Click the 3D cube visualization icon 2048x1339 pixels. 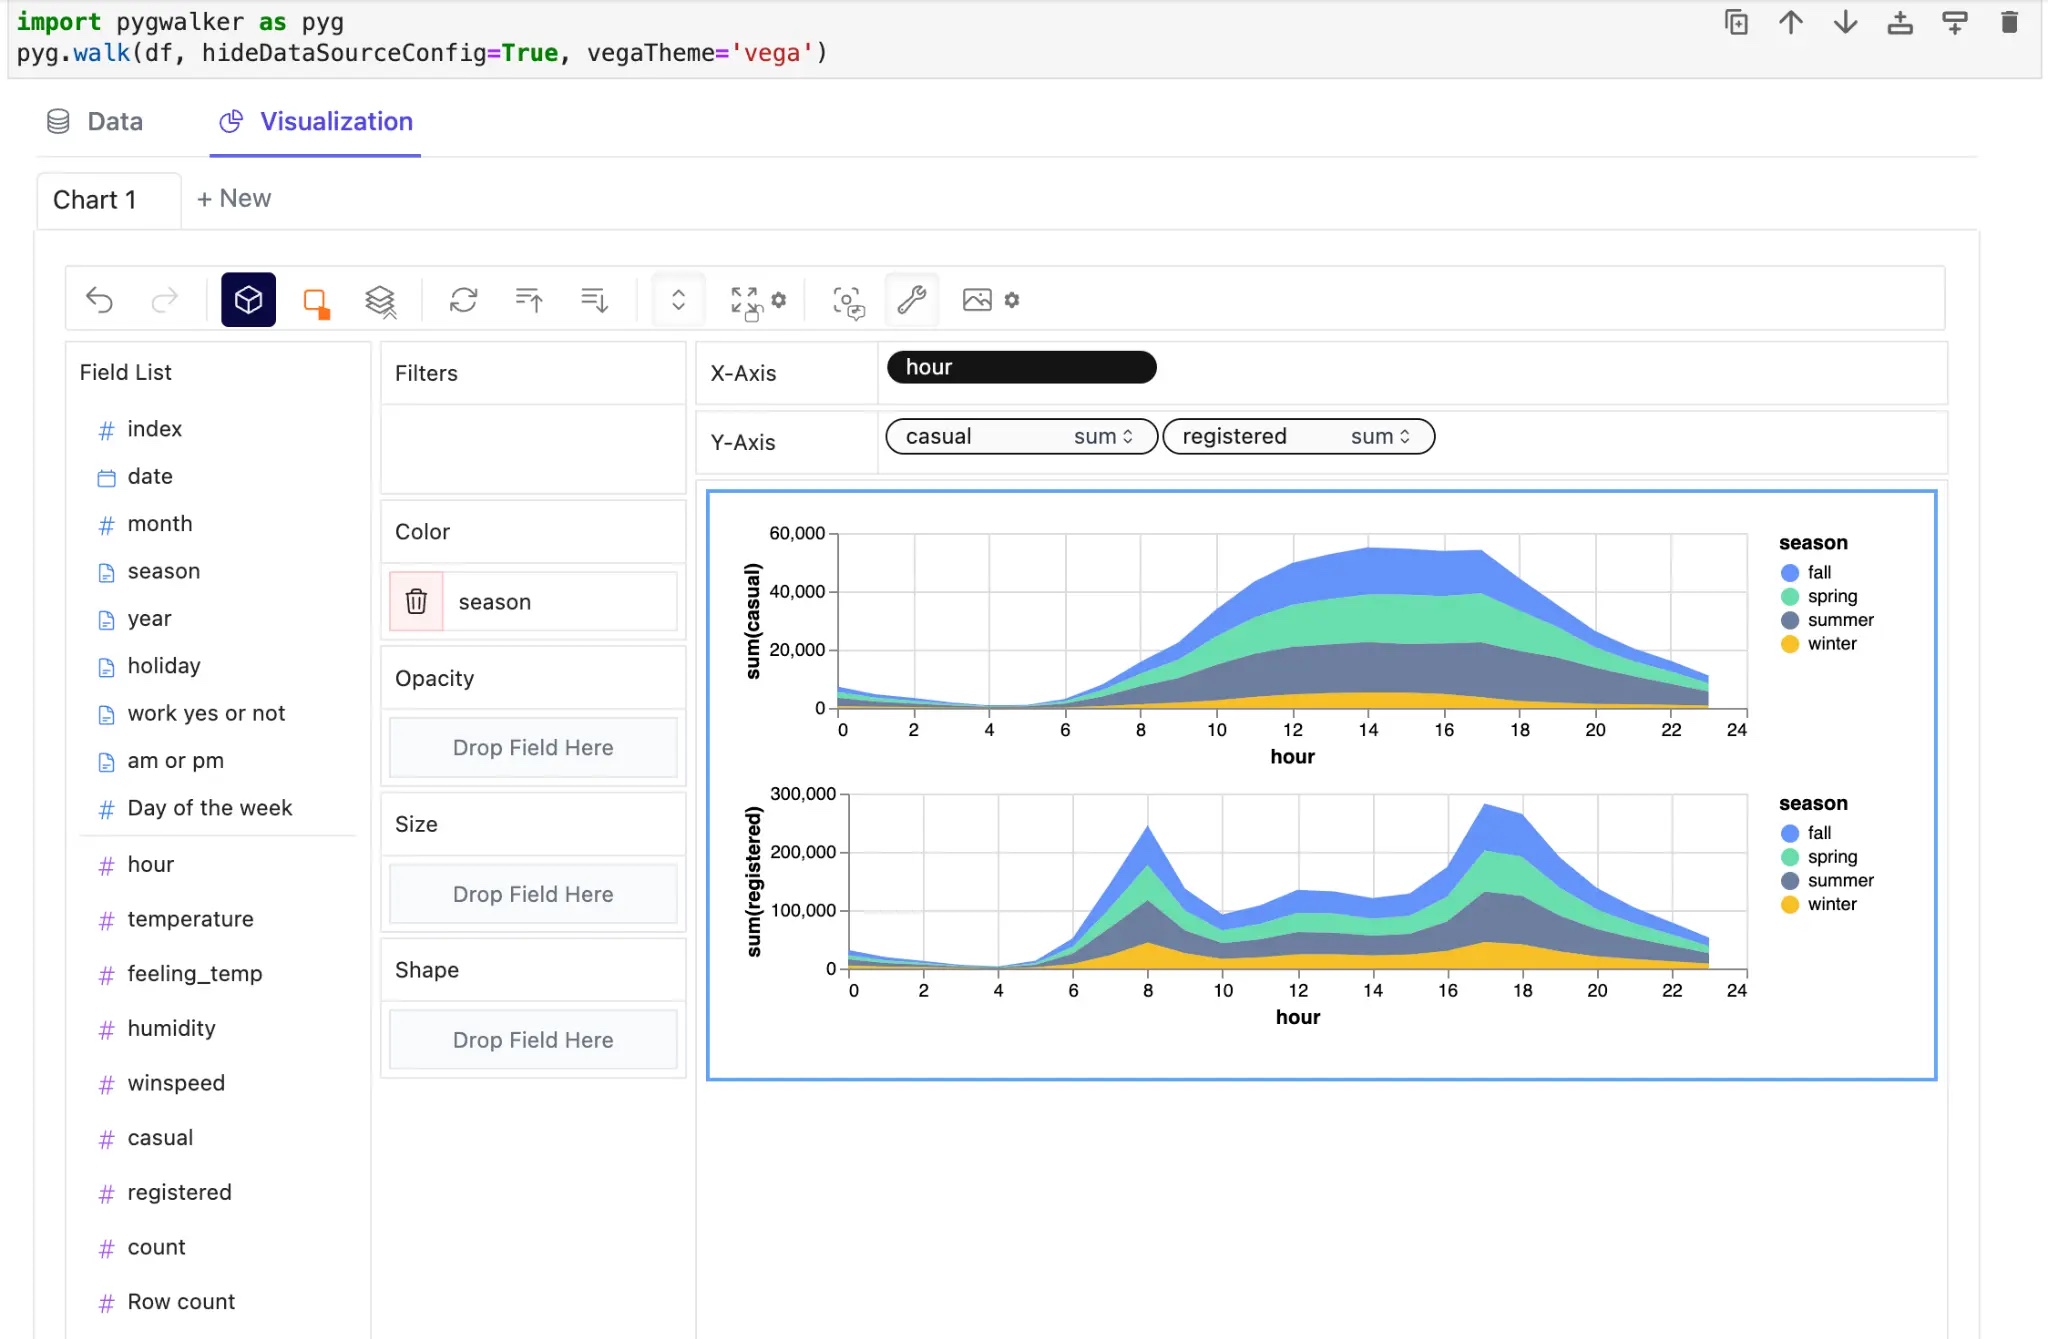[x=246, y=300]
